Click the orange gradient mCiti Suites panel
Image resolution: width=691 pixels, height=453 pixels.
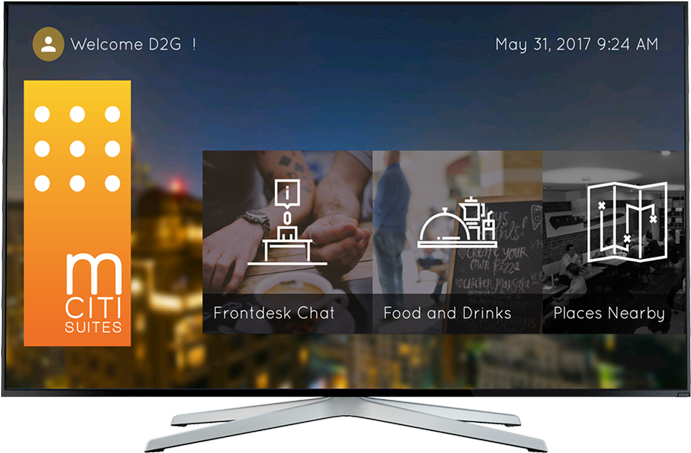77,213
